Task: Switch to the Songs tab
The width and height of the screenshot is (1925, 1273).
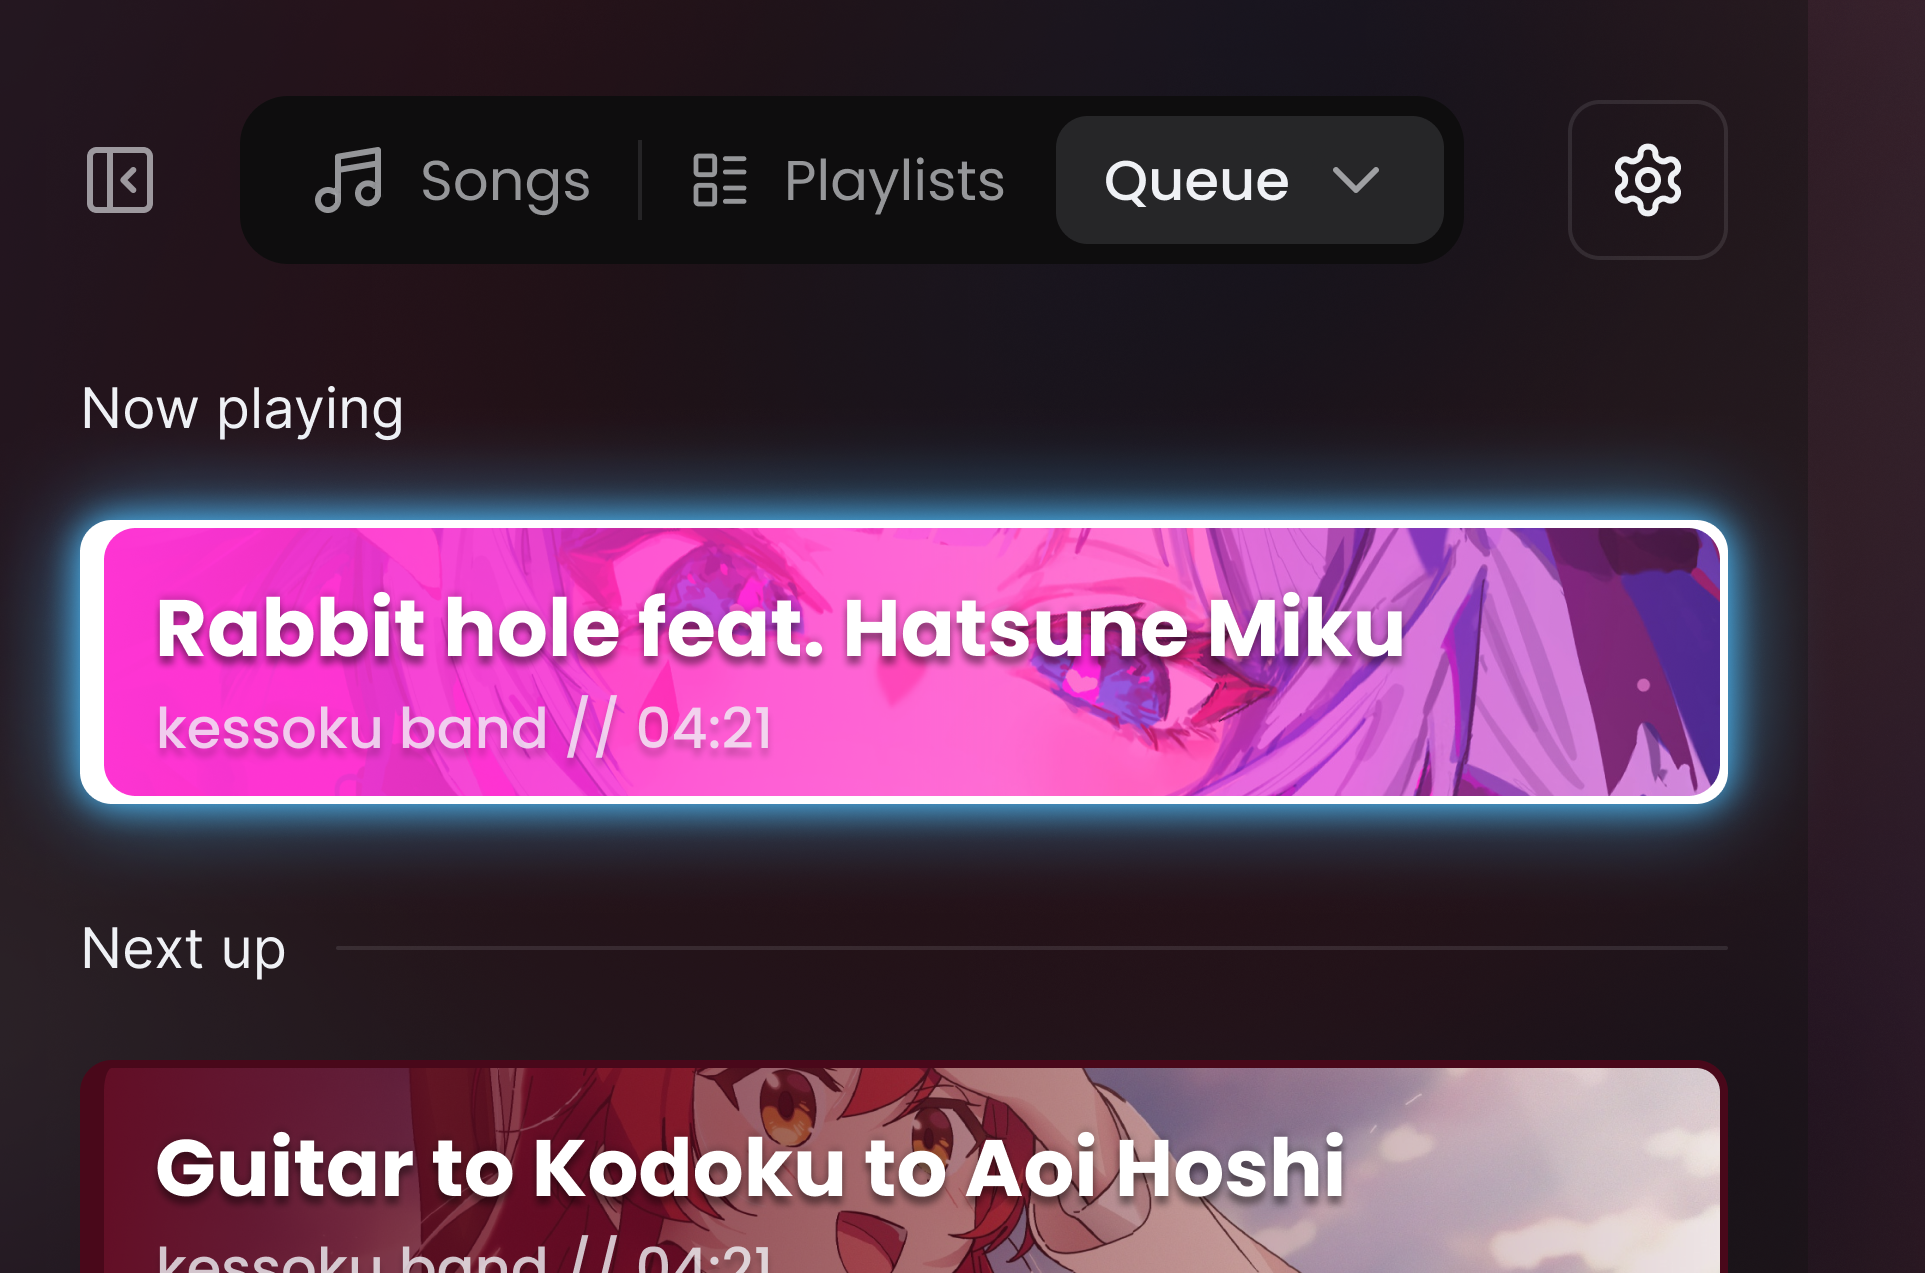Action: click(x=452, y=180)
